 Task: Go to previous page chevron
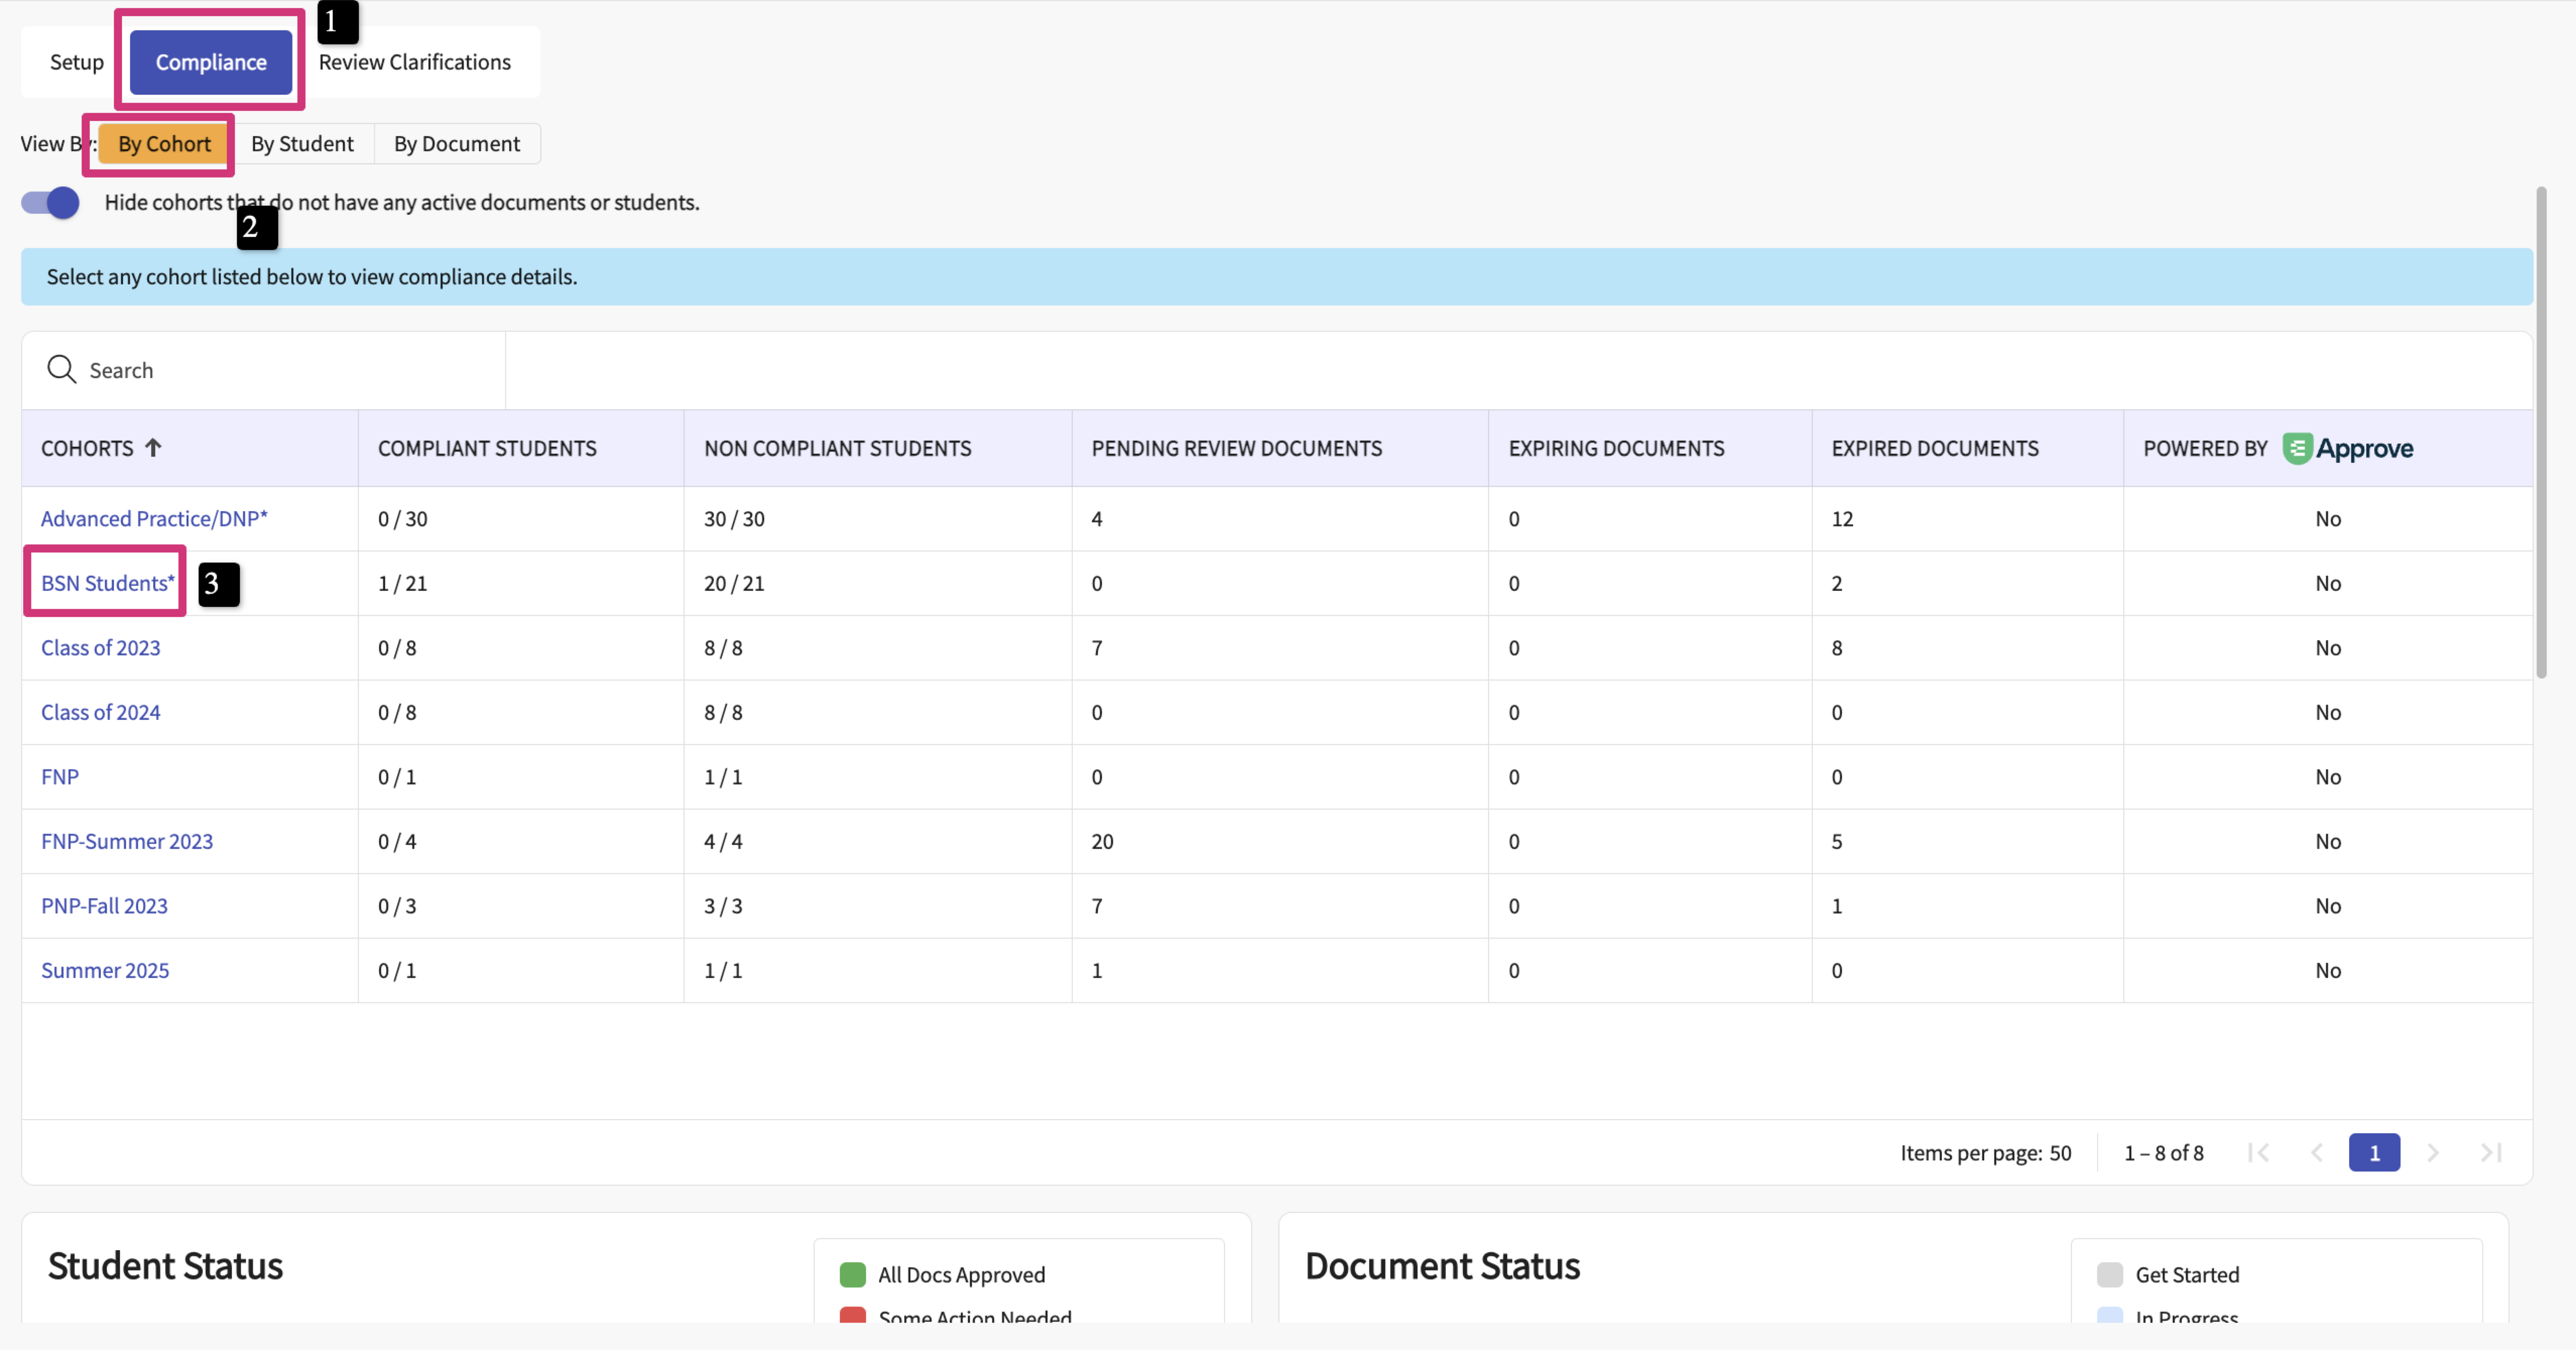click(2317, 1153)
